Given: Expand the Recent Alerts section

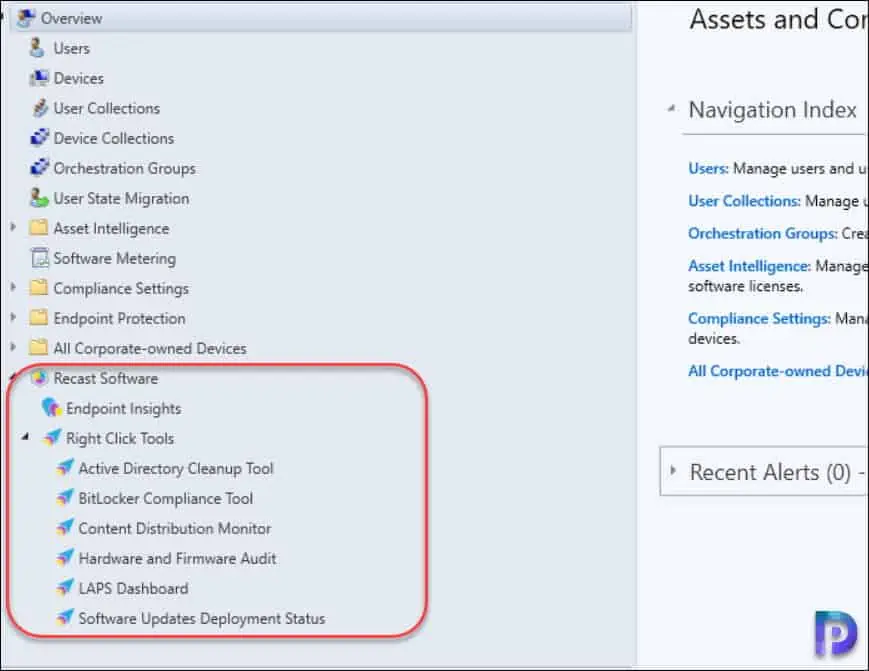Looking at the screenshot, I should coord(673,471).
